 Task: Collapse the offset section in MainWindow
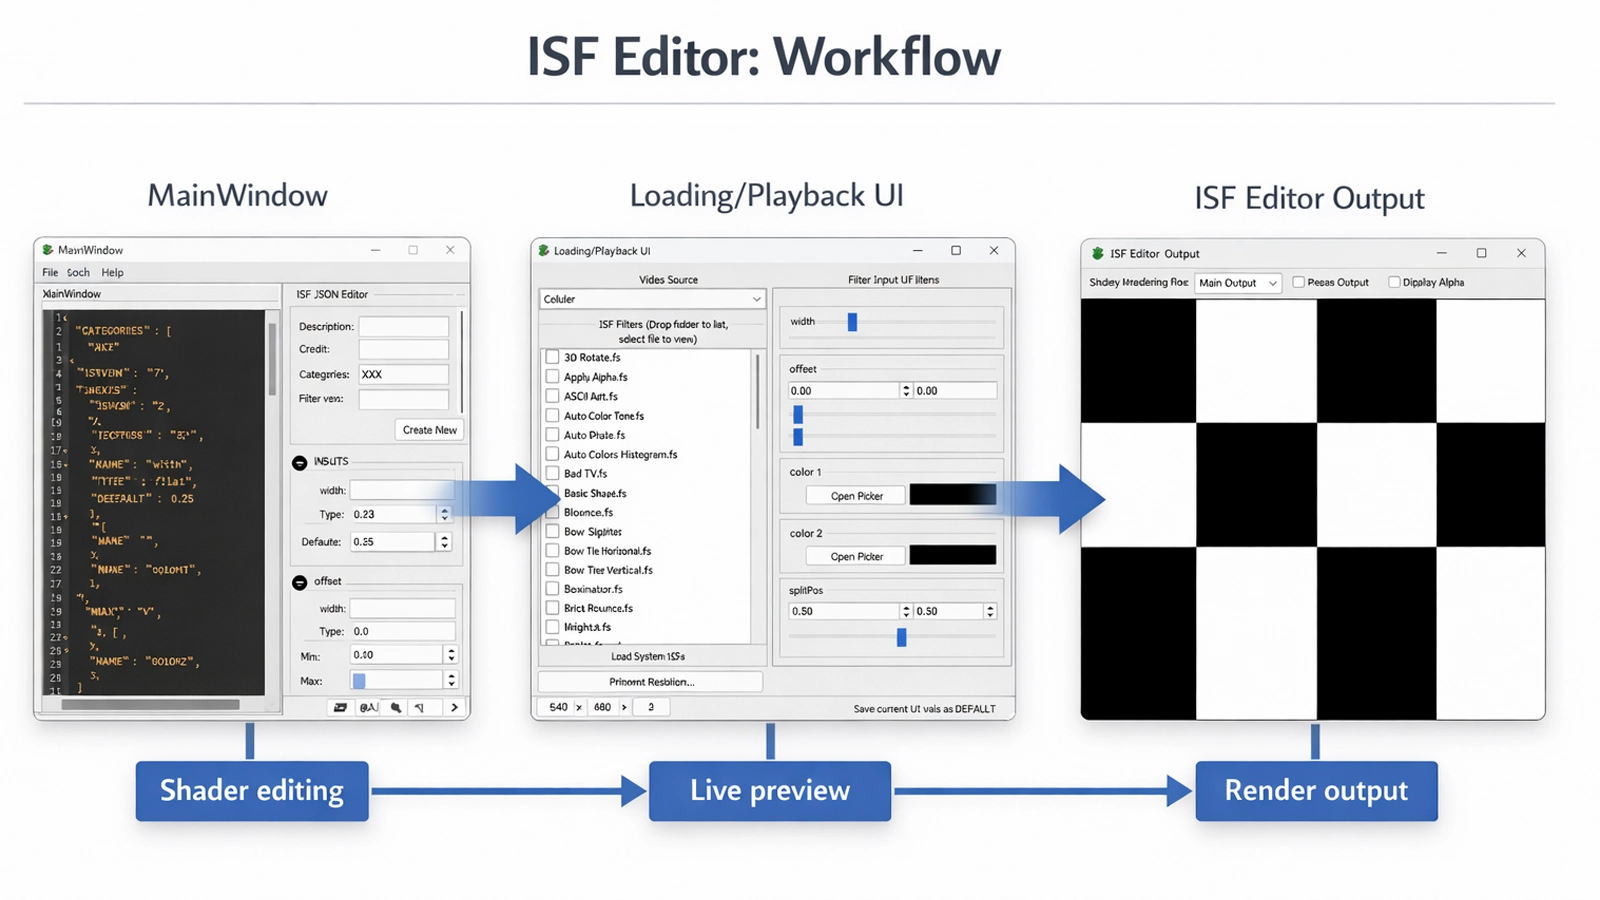pyautogui.click(x=300, y=583)
